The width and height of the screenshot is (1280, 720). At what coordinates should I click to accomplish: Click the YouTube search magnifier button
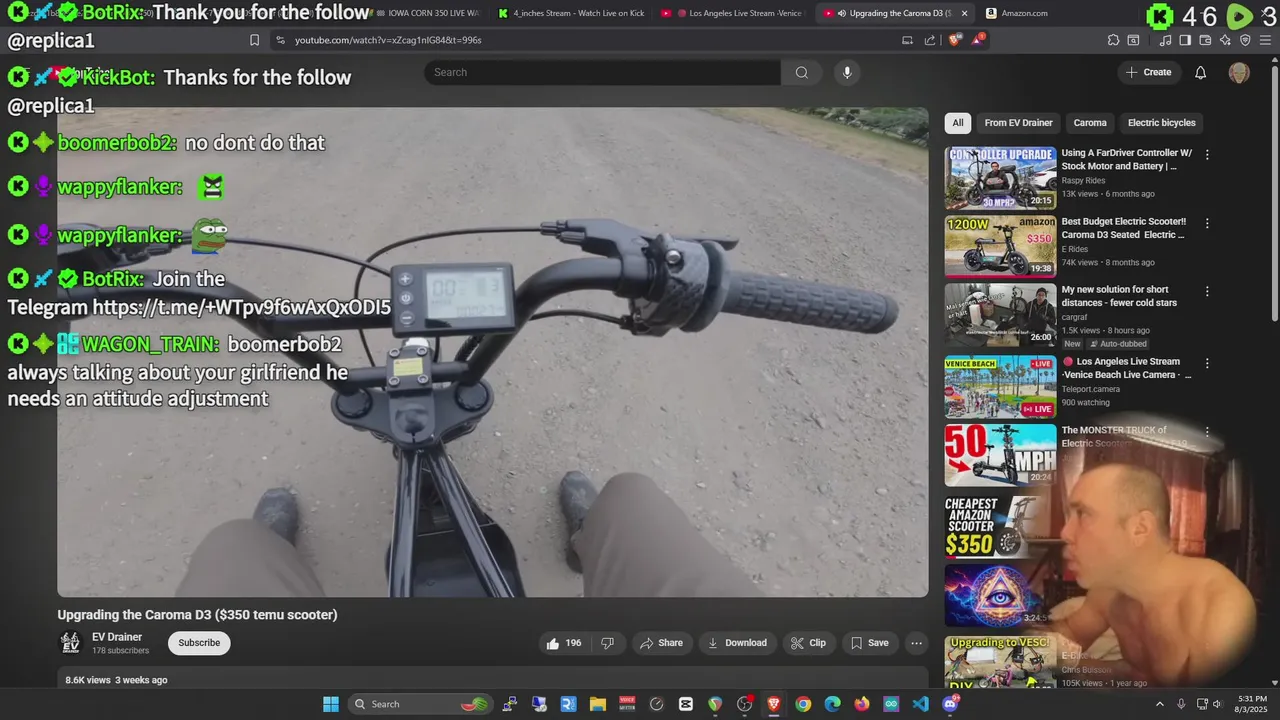coord(801,72)
